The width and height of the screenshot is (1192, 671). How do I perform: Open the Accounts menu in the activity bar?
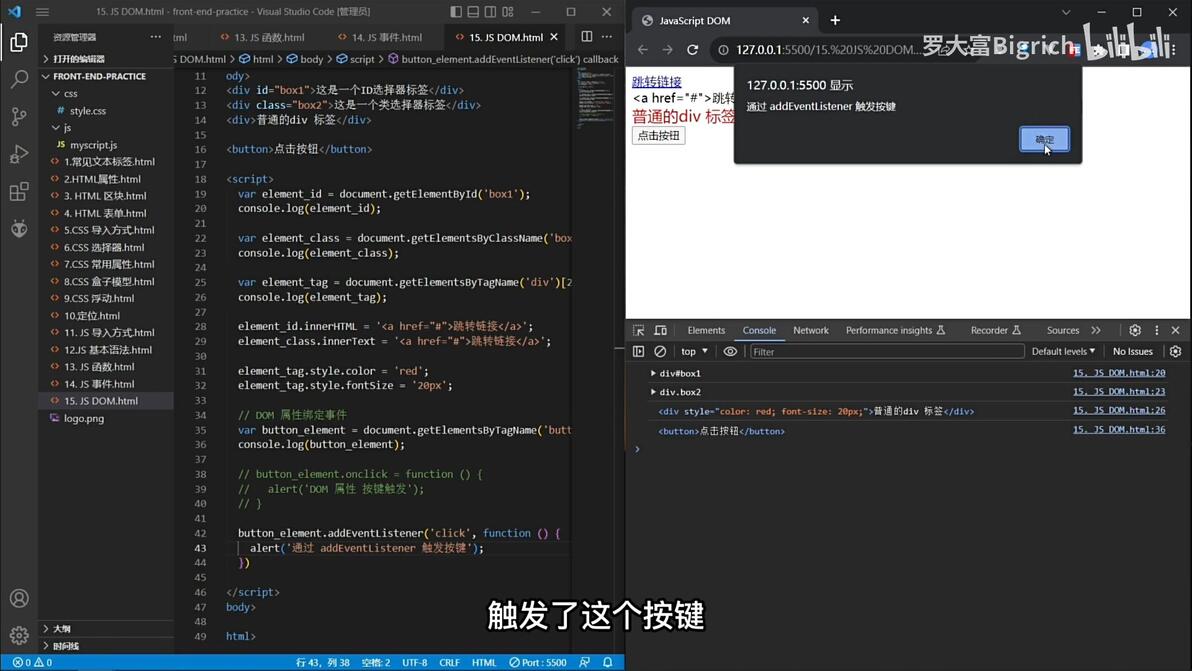[19, 599]
